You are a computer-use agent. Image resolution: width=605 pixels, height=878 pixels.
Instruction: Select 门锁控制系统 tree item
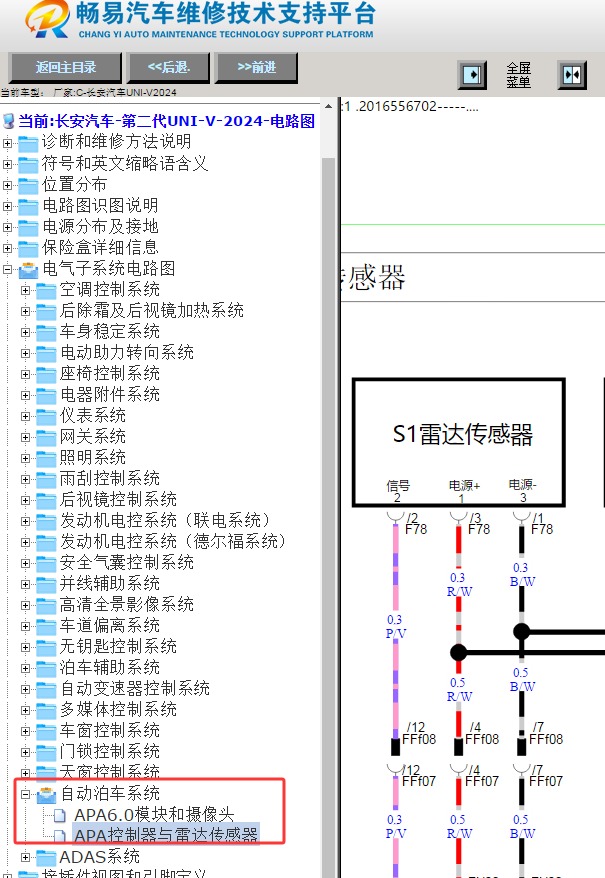pyautogui.click(x=110, y=751)
